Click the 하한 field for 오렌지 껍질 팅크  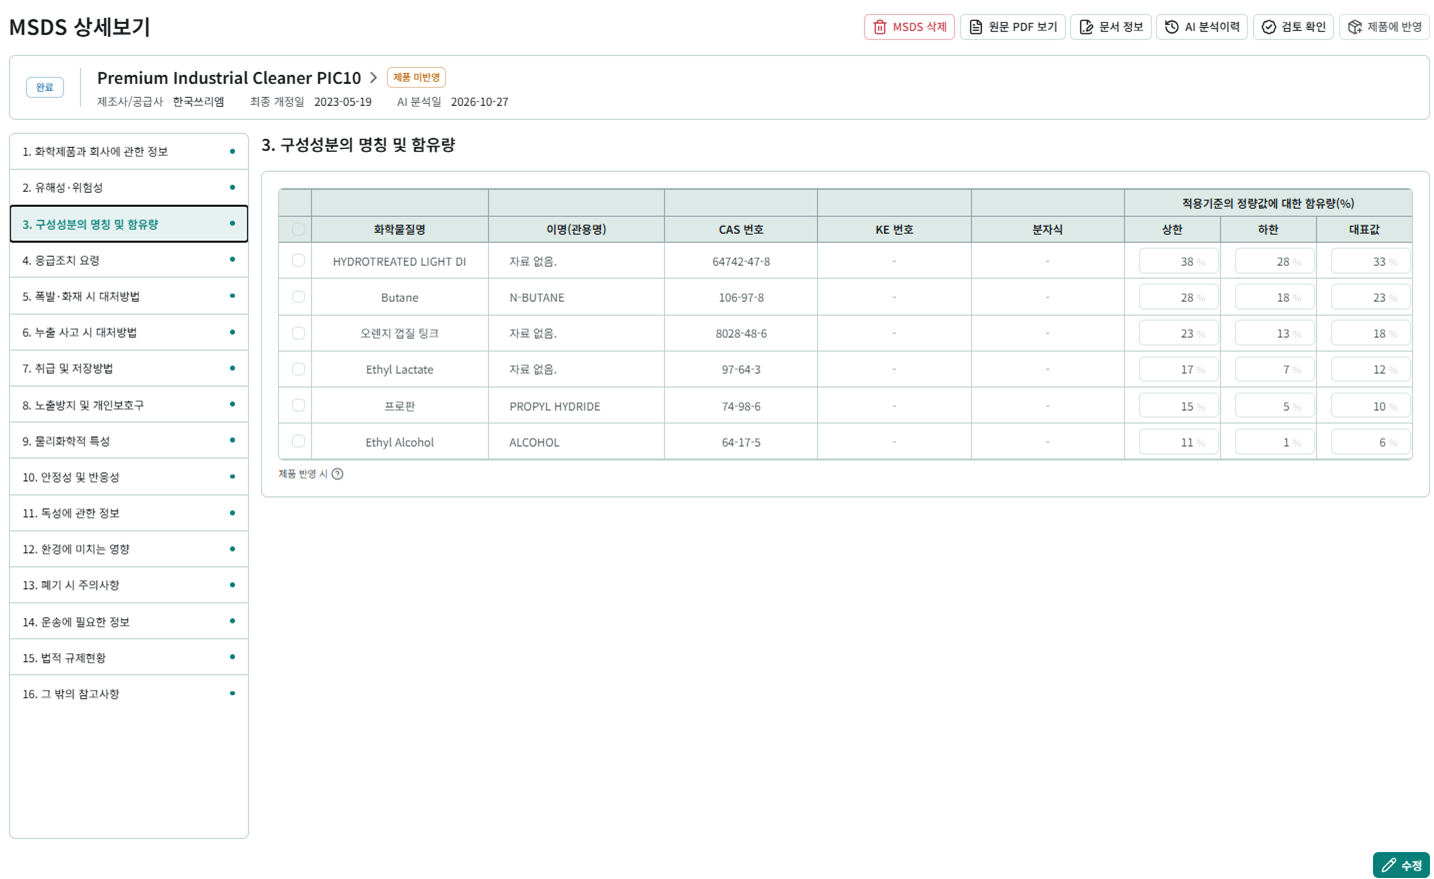(1274, 333)
